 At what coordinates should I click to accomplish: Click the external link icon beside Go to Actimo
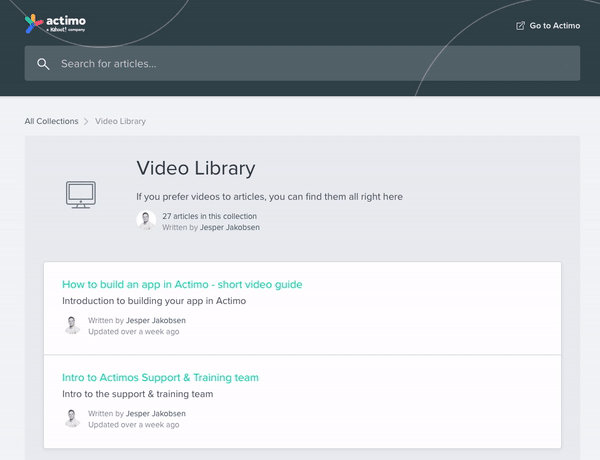[520, 26]
